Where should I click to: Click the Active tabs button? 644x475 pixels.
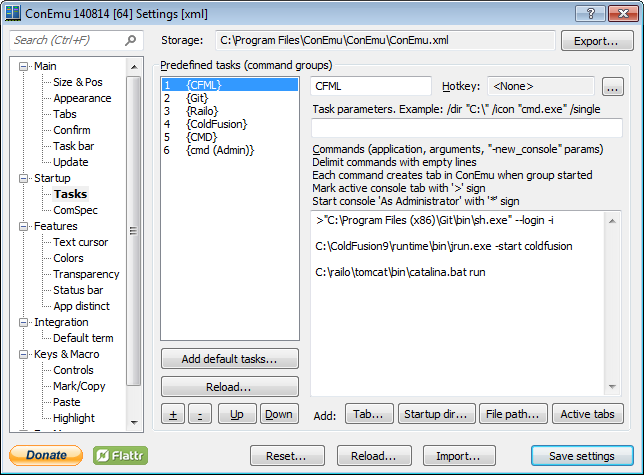click(x=588, y=414)
